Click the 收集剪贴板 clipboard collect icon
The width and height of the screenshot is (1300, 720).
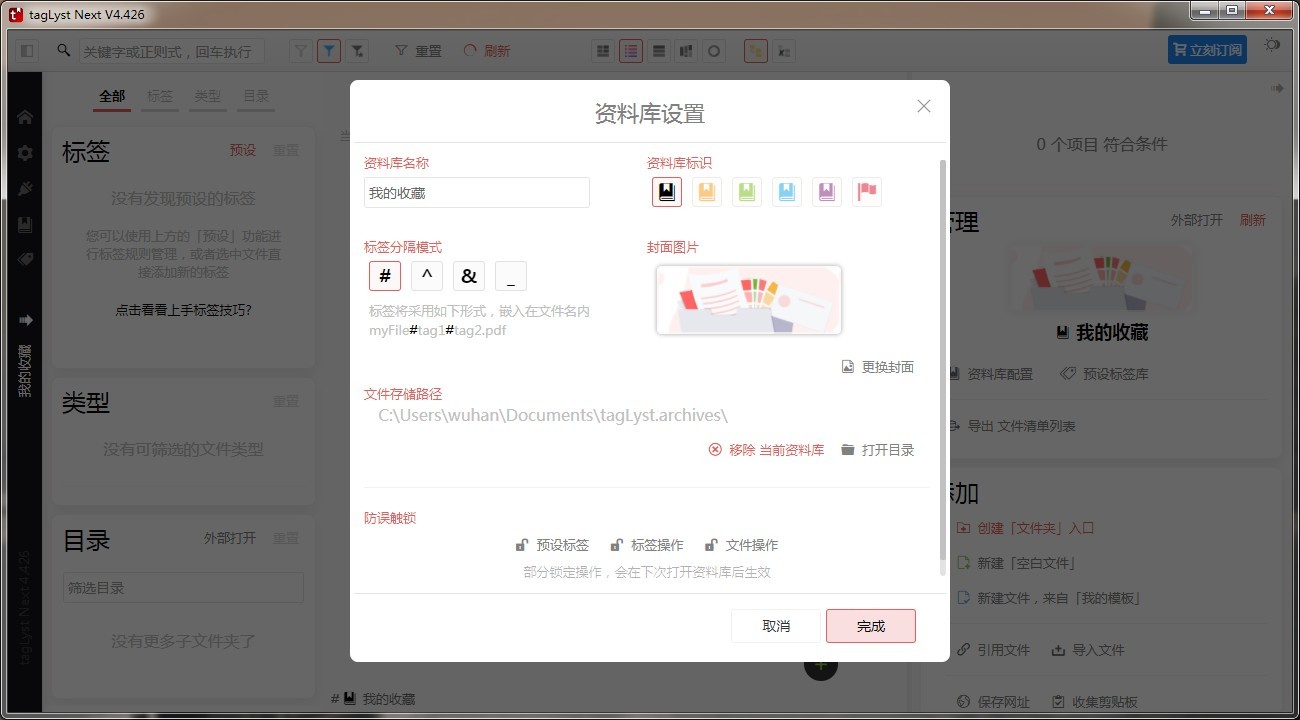1061,701
